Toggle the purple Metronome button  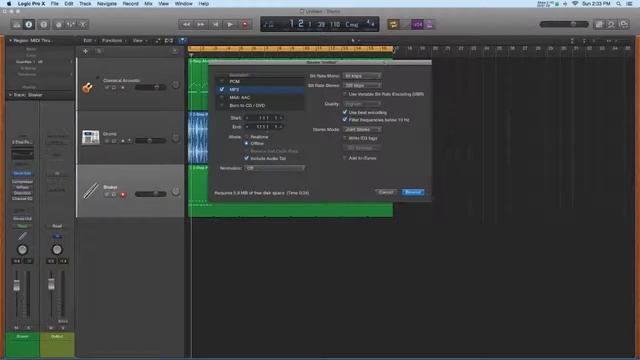point(429,24)
